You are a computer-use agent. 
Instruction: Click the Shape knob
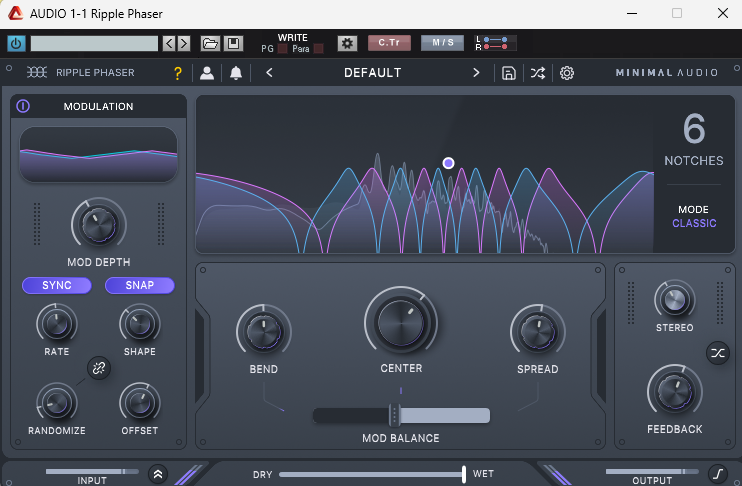140,324
